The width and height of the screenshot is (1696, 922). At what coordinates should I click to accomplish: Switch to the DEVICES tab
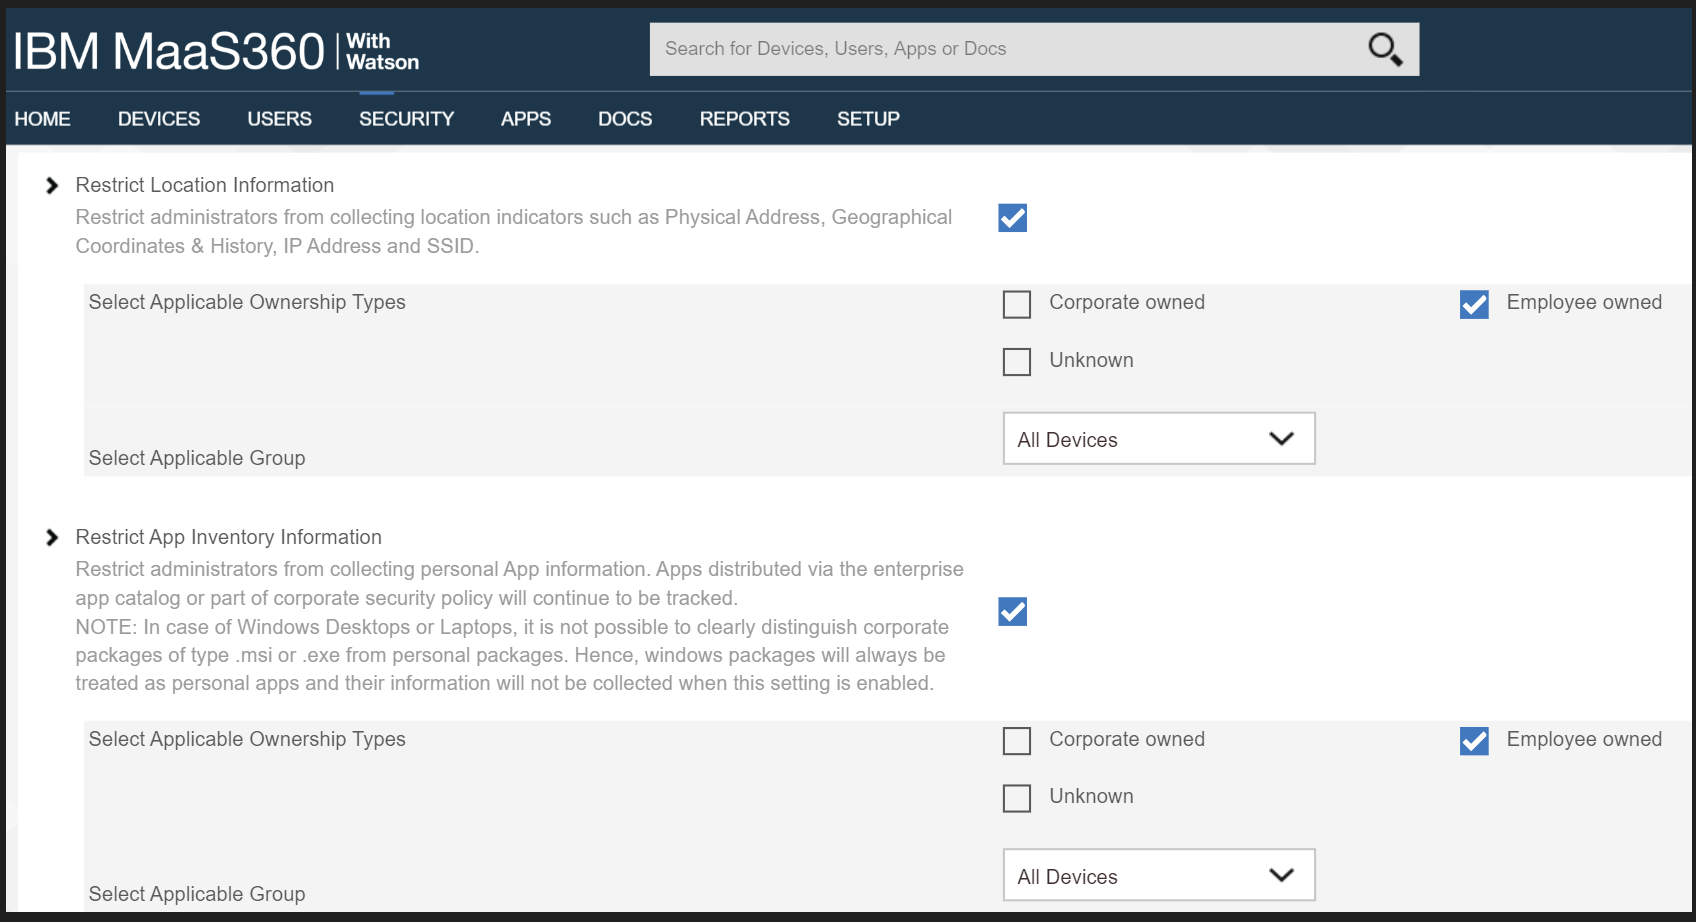pyautogui.click(x=158, y=118)
